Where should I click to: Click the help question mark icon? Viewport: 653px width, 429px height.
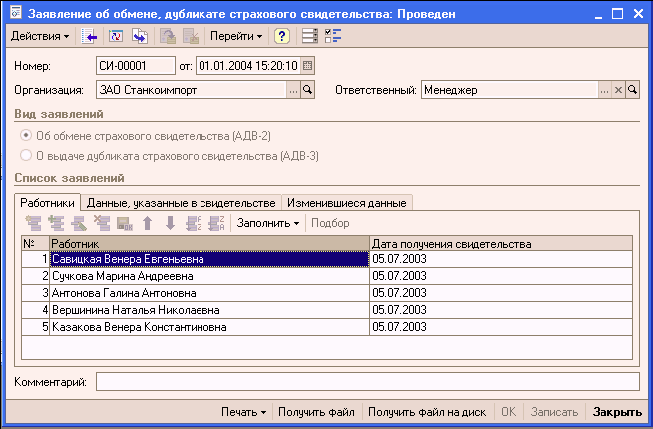pos(282,36)
